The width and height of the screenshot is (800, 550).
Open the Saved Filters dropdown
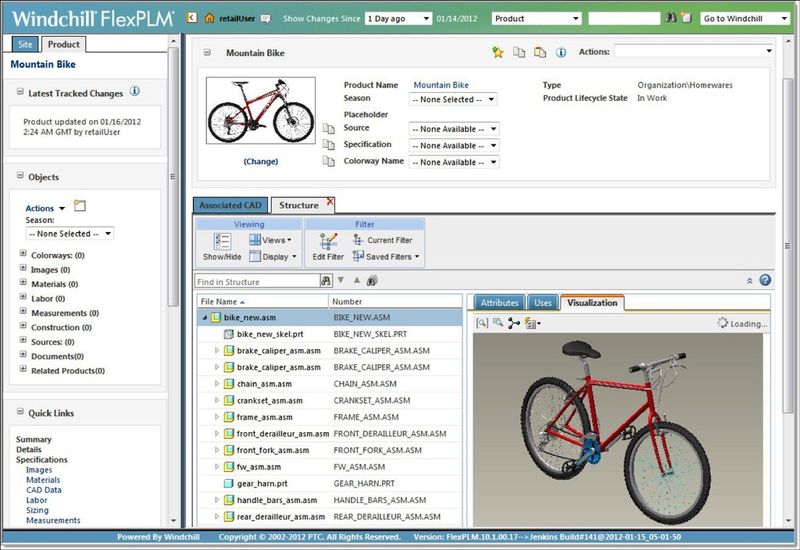pyautogui.click(x=386, y=257)
